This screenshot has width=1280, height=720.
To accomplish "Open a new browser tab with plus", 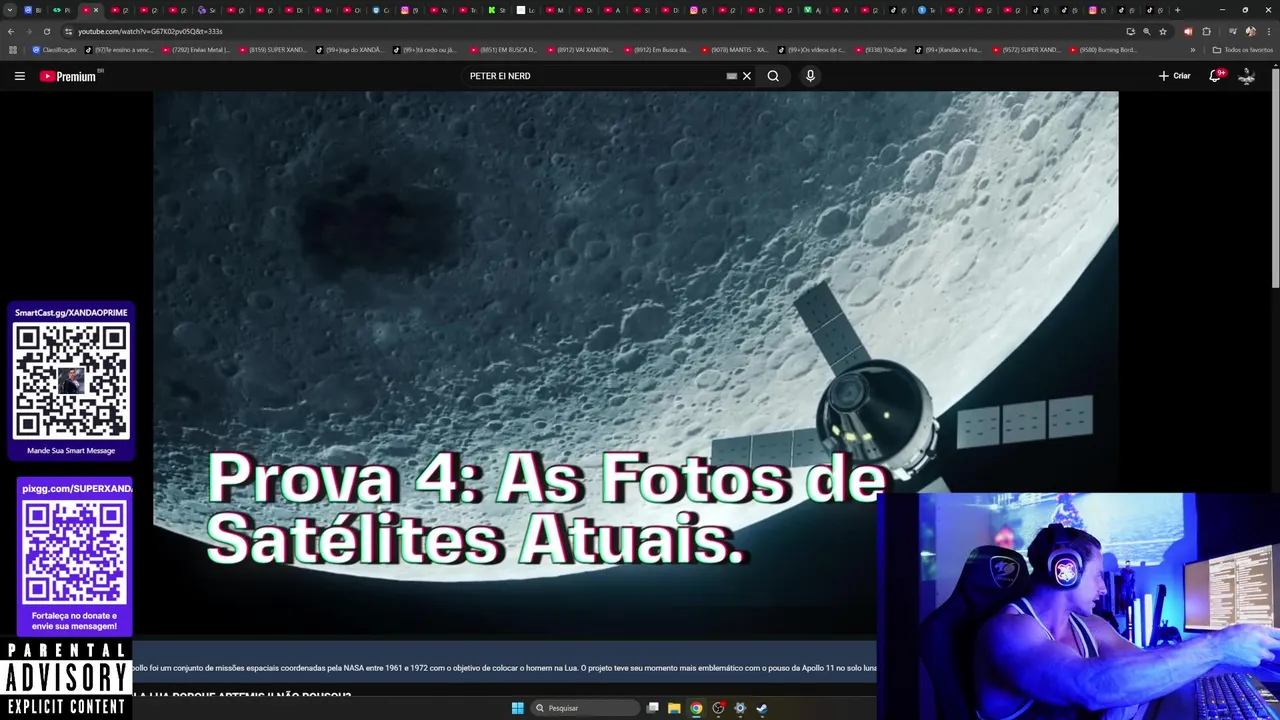I will (1177, 10).
